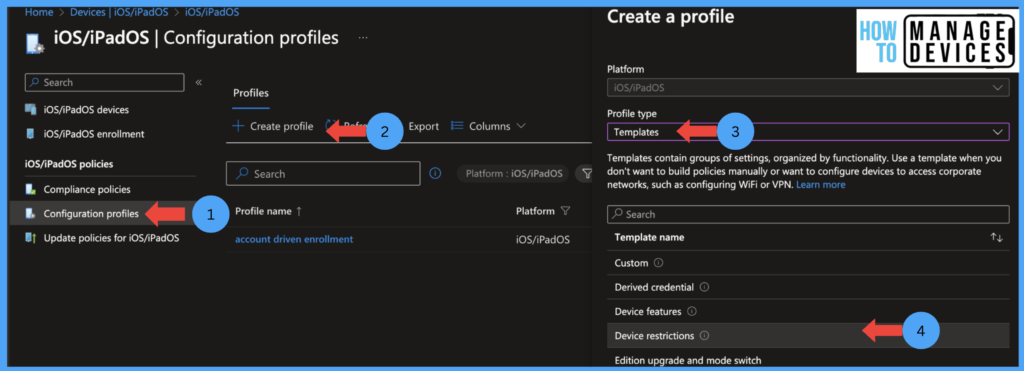Click the magnifier icon in sidebar search
Screen dimensions: 1024x371
(34, 82)
